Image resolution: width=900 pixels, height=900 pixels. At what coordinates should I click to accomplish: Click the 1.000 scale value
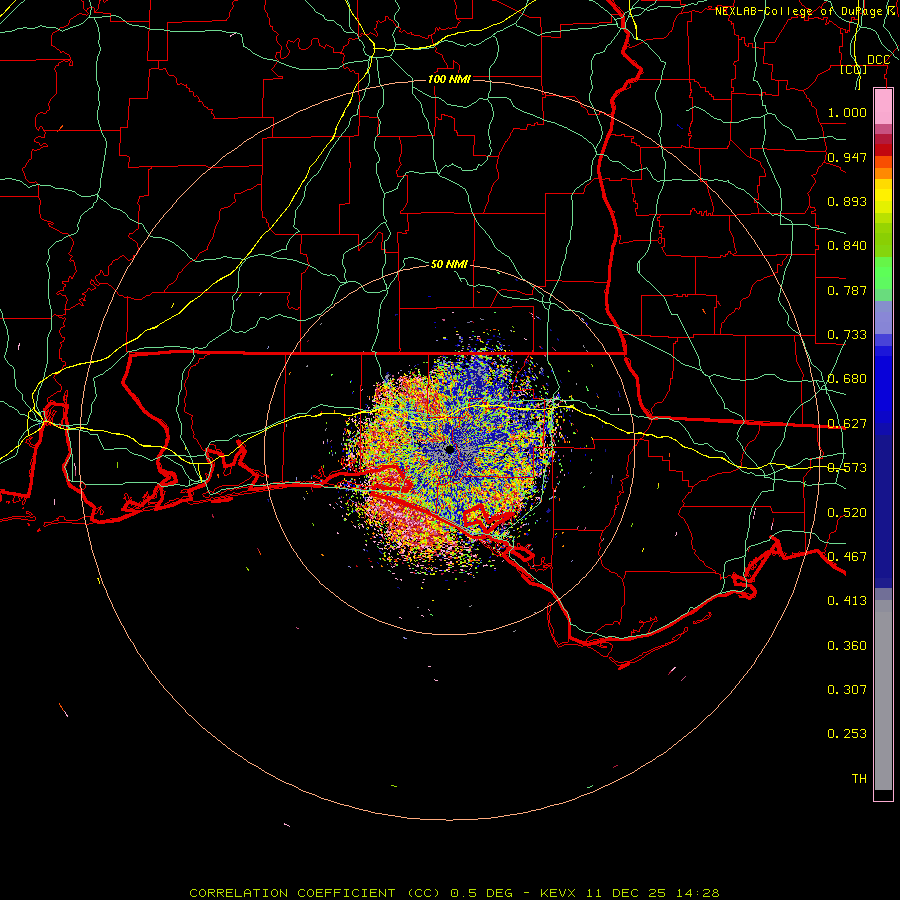point(847,112)
